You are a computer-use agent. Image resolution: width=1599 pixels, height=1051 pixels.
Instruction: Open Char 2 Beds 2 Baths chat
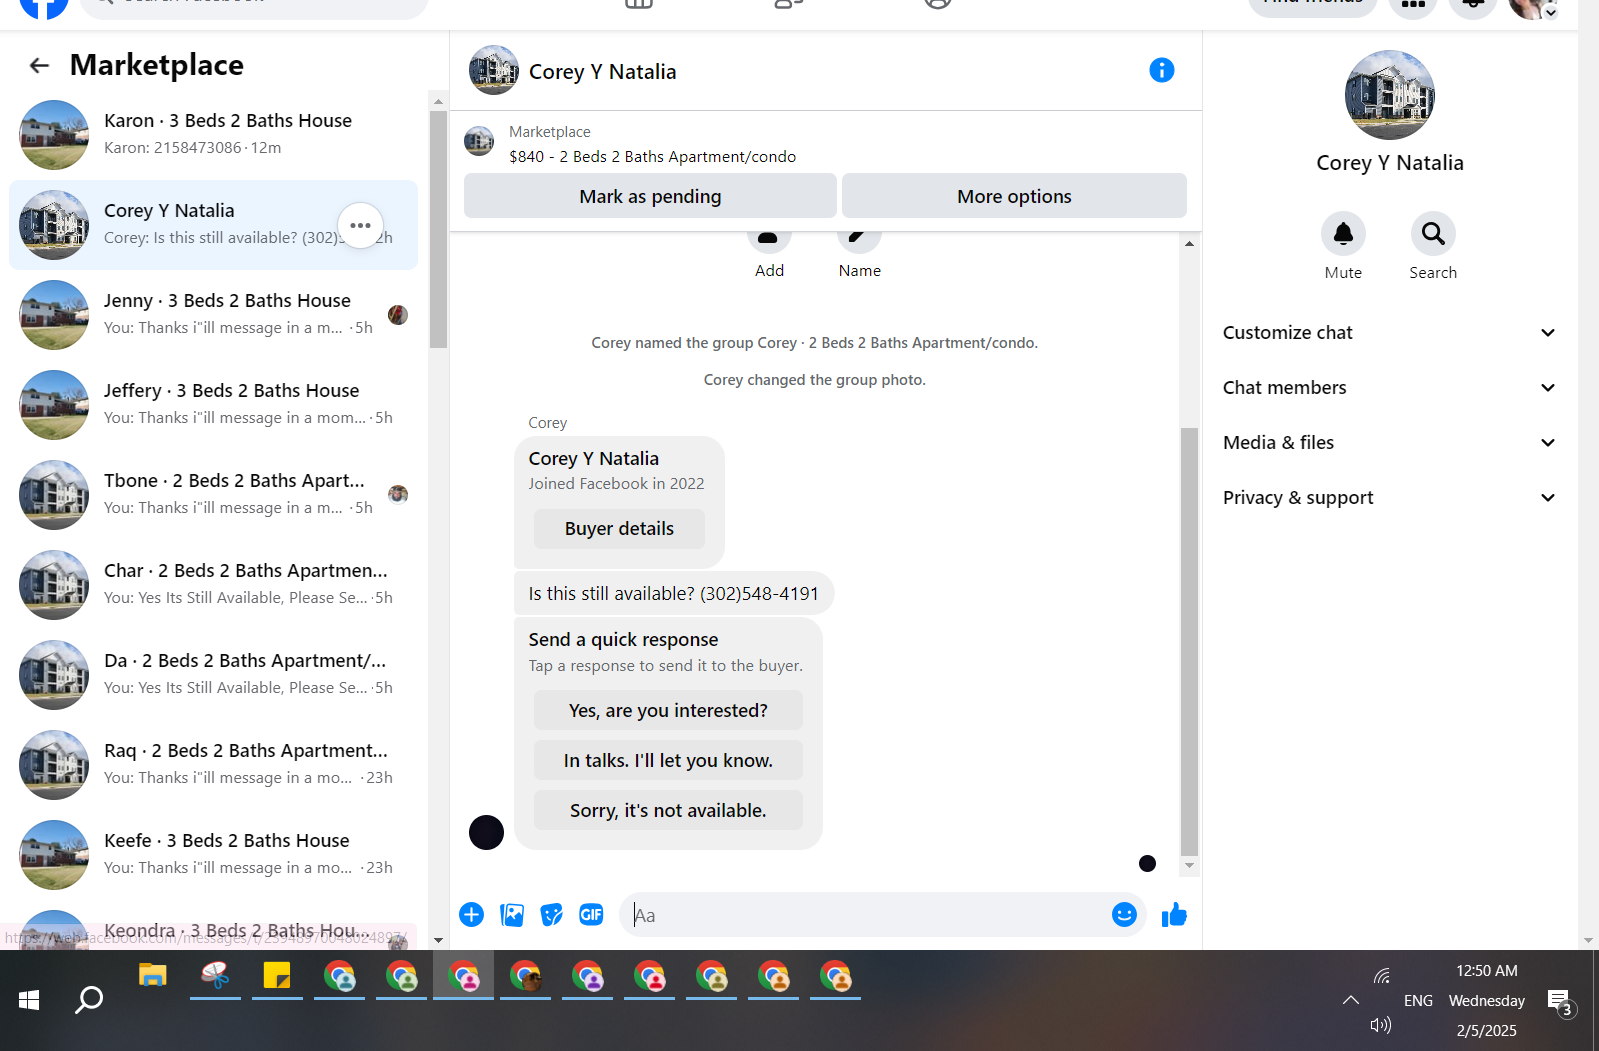[x=213, y=585]
